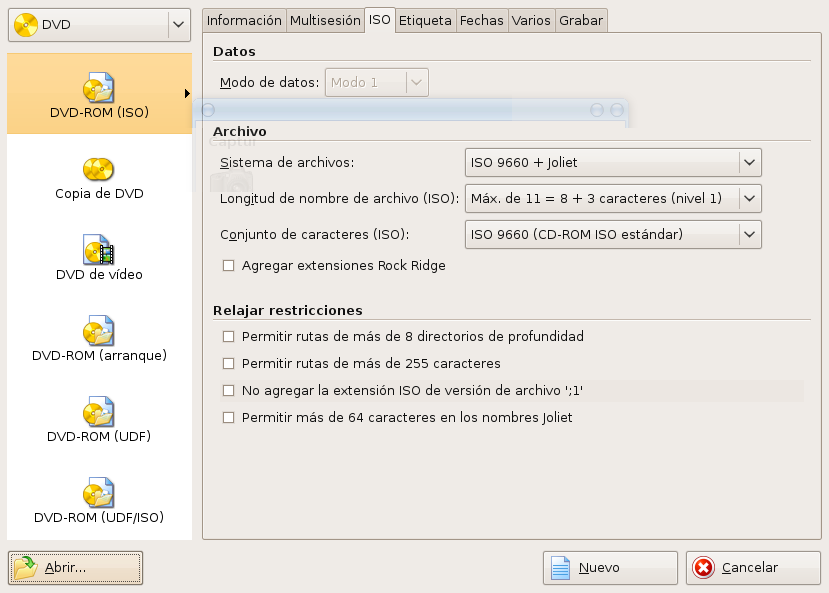Choose the Copia de DVD icon
The height and width of the screenshot is (593, 829).
pyautogui.click(x=99, y=169)
